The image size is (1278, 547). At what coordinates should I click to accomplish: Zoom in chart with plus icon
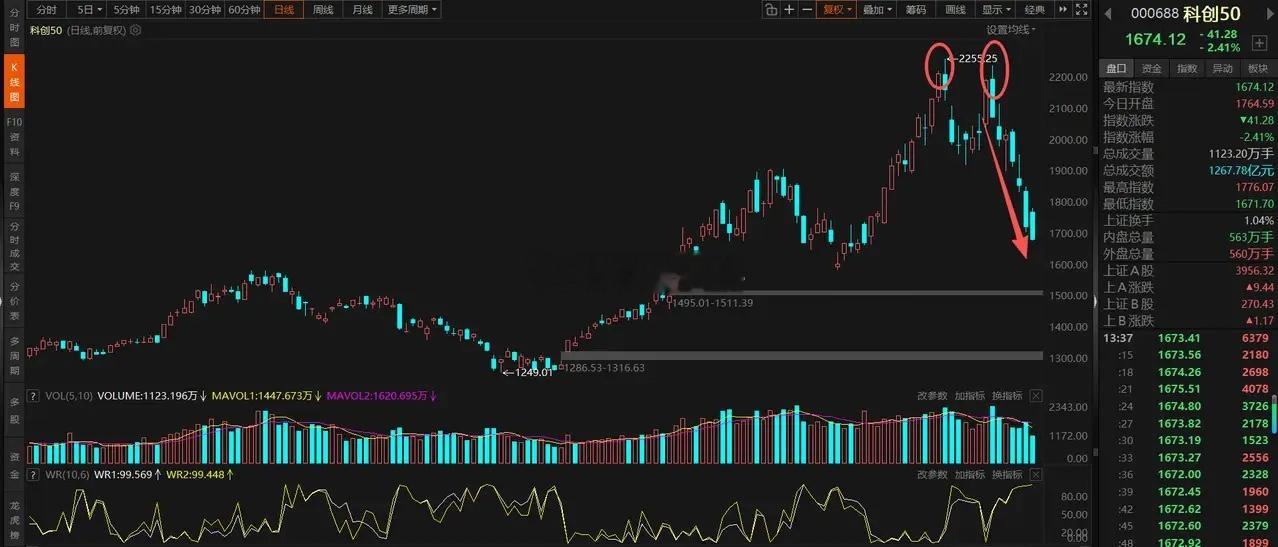click(x=789, y=9)
